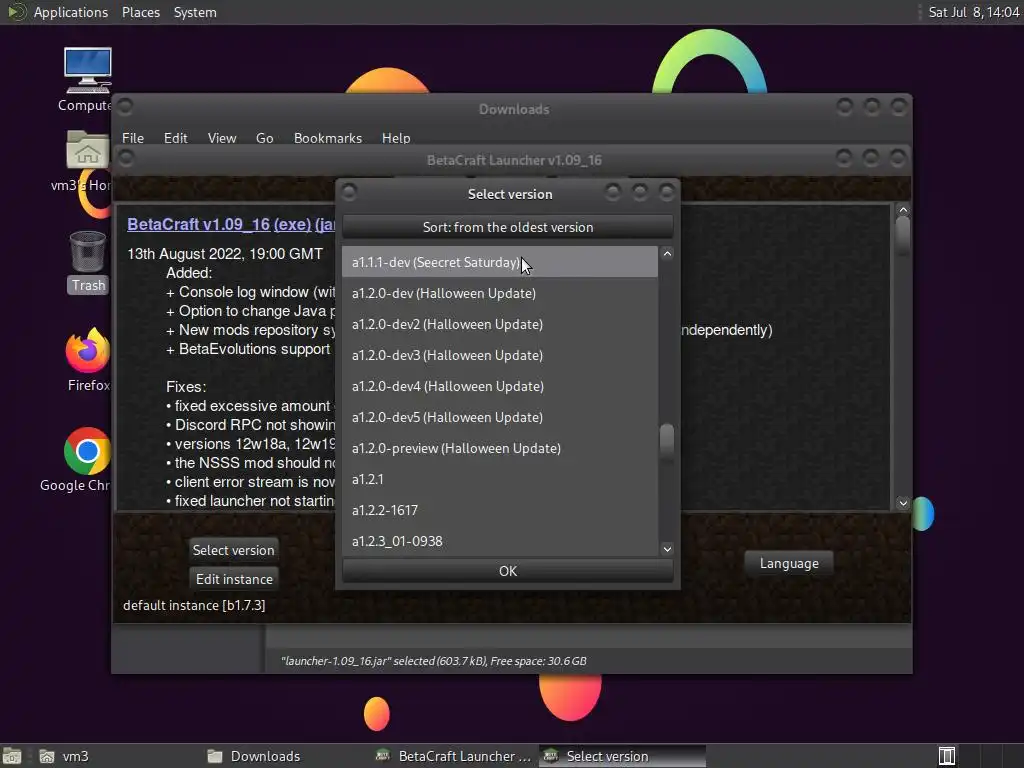
Task: Click launcher changelog scroll up arrow
Action: pyautogui.click(x=903, y=210)
